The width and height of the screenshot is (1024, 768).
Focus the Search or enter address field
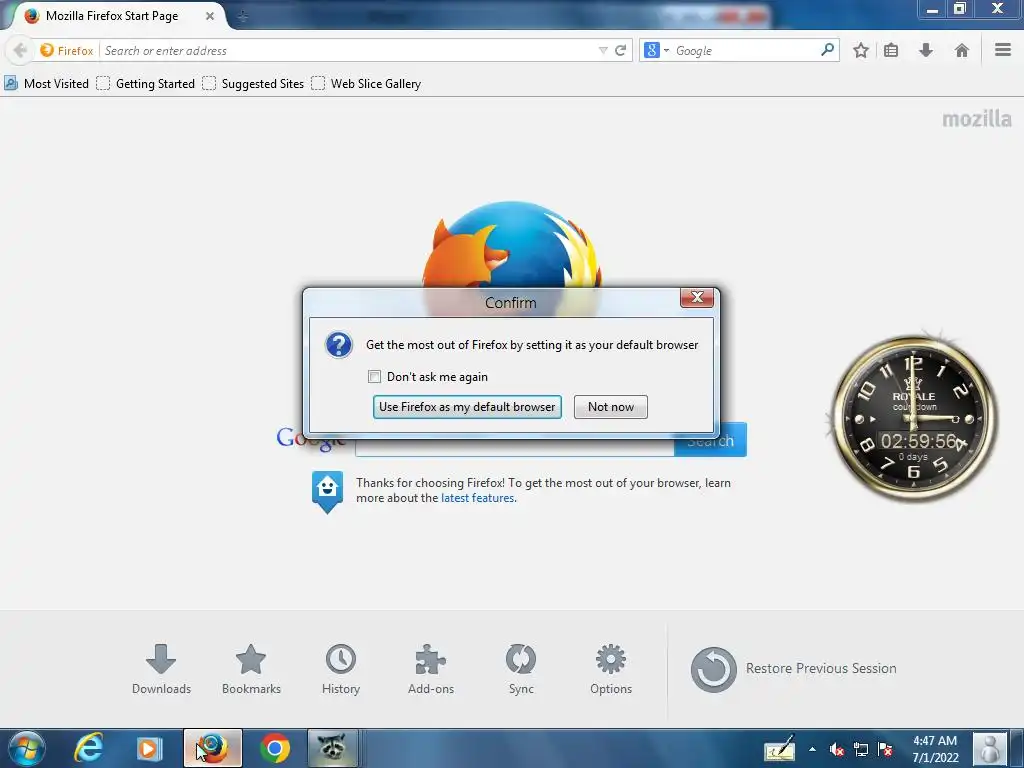point(349,50)
